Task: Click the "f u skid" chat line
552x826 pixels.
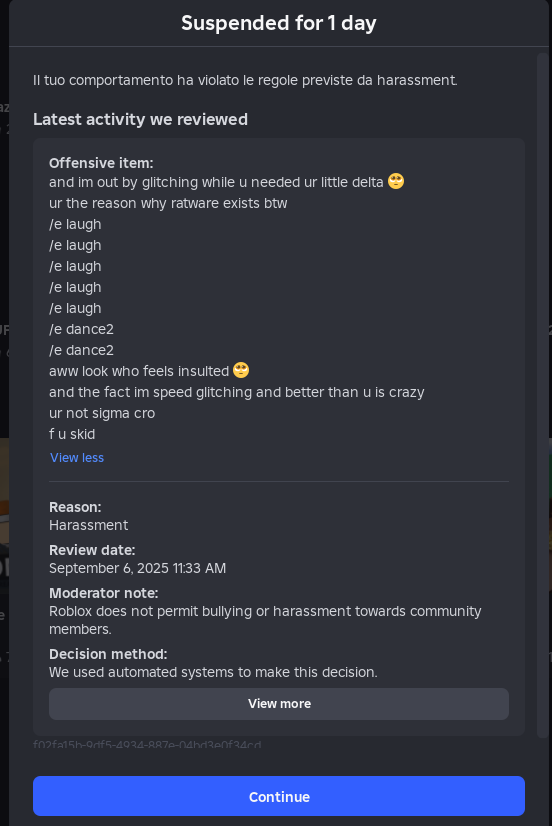Action: 72,434
